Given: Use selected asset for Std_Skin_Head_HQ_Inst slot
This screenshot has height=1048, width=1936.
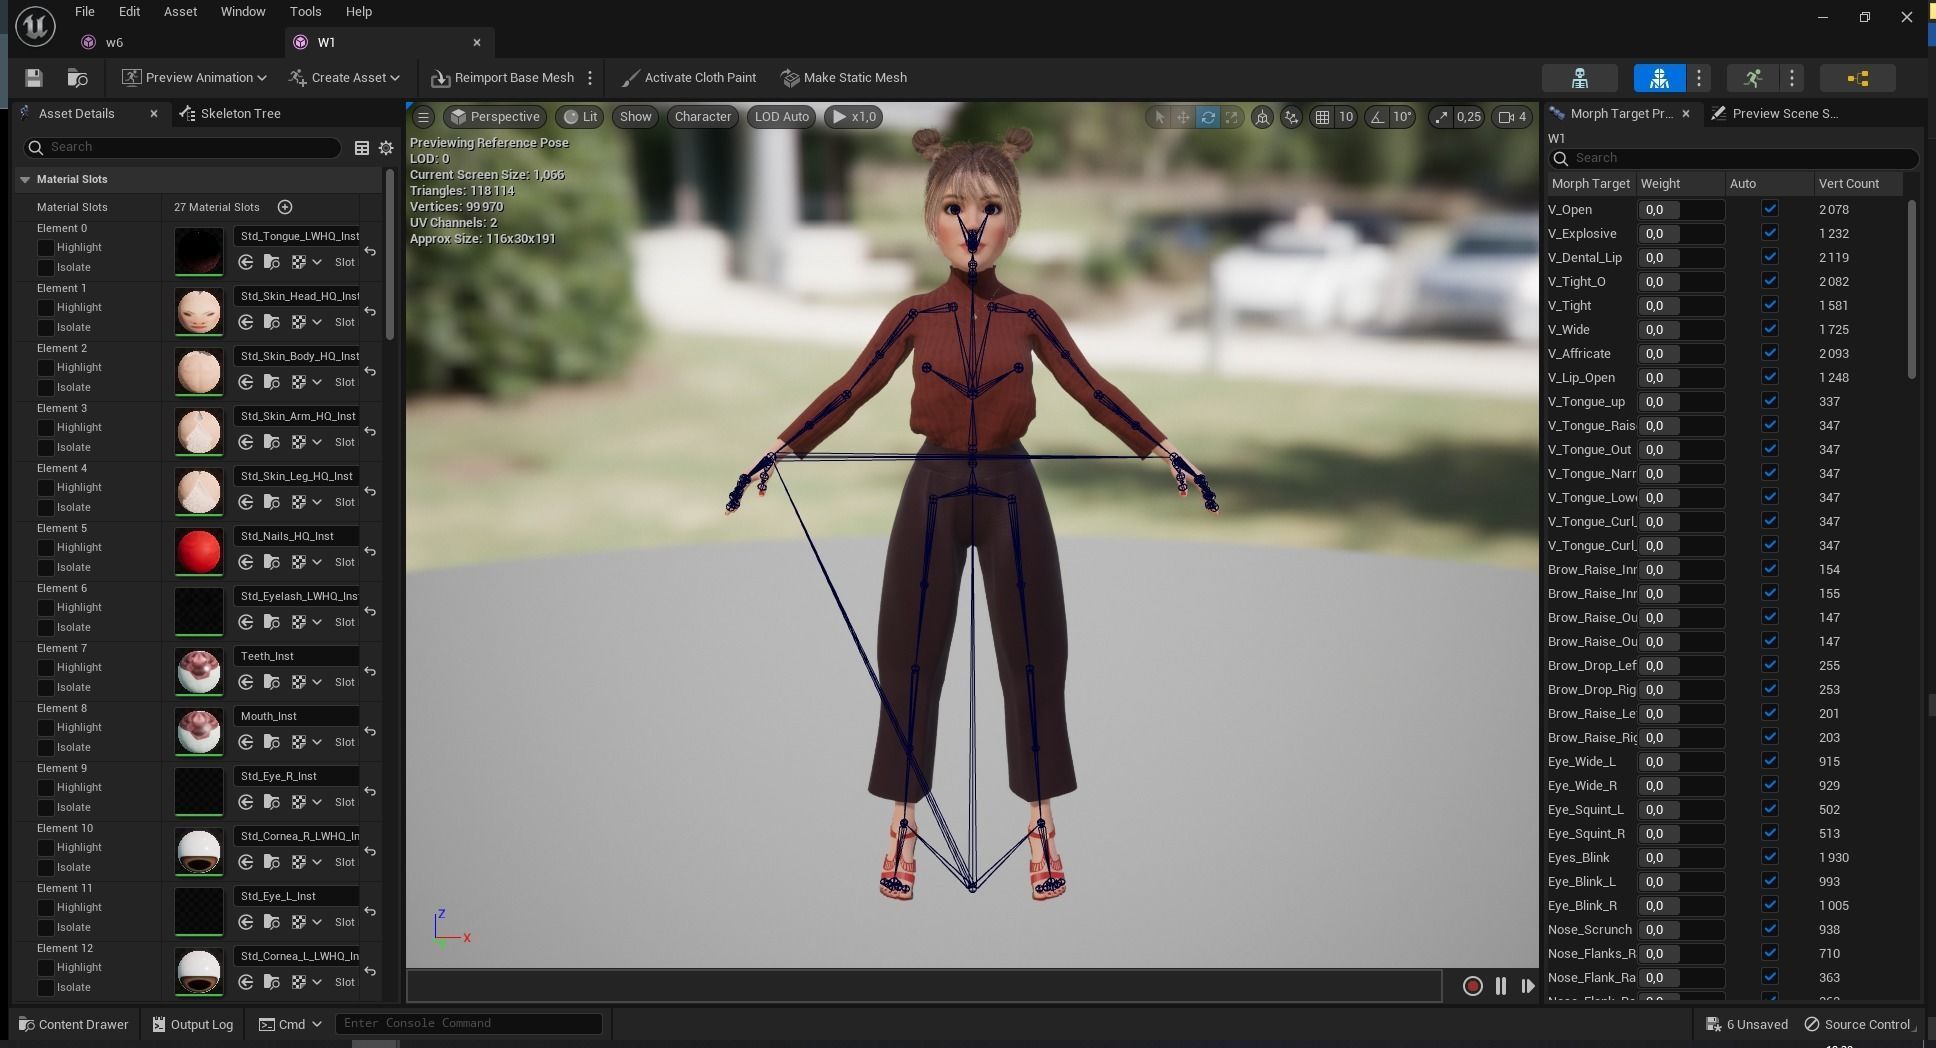Looking at the screenshot, I should pyautogui.click(x=246, y=322).
